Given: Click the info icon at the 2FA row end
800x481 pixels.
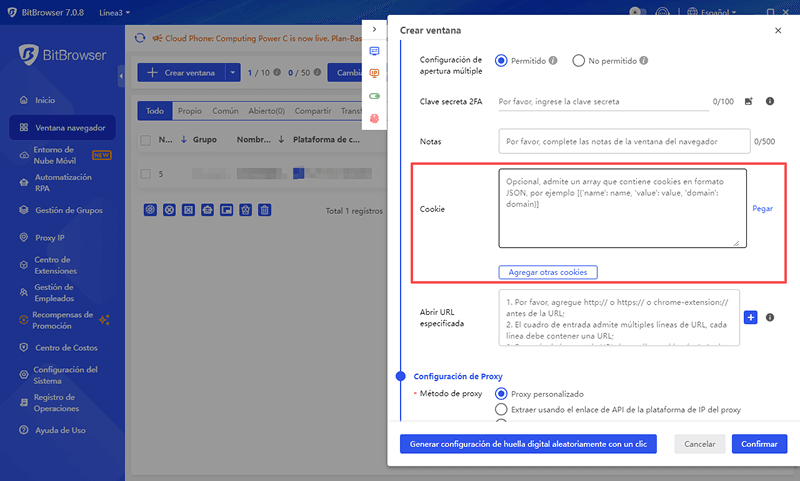Looking at the screenshot, I should tap(770, 101).
